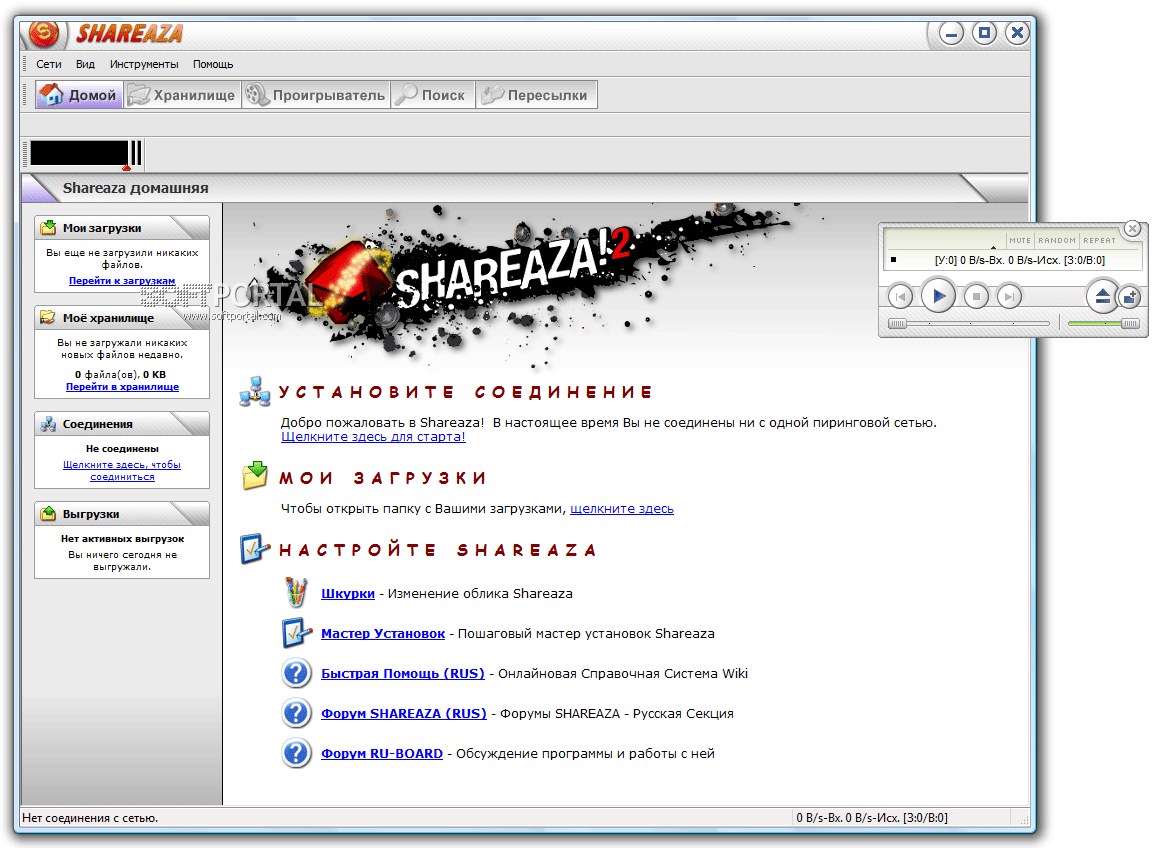The height and width of the screenshot is (848, 1158).
Task: Click the Моё хранилище panel header
Action: click(x=122, y=318)
